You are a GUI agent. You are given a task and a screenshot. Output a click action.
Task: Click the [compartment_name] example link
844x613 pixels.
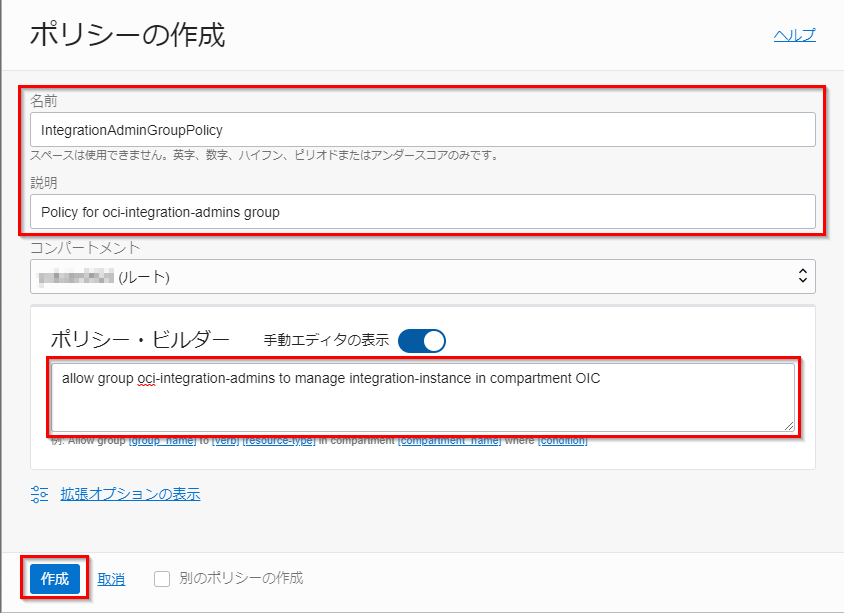[x=448, y=441]
